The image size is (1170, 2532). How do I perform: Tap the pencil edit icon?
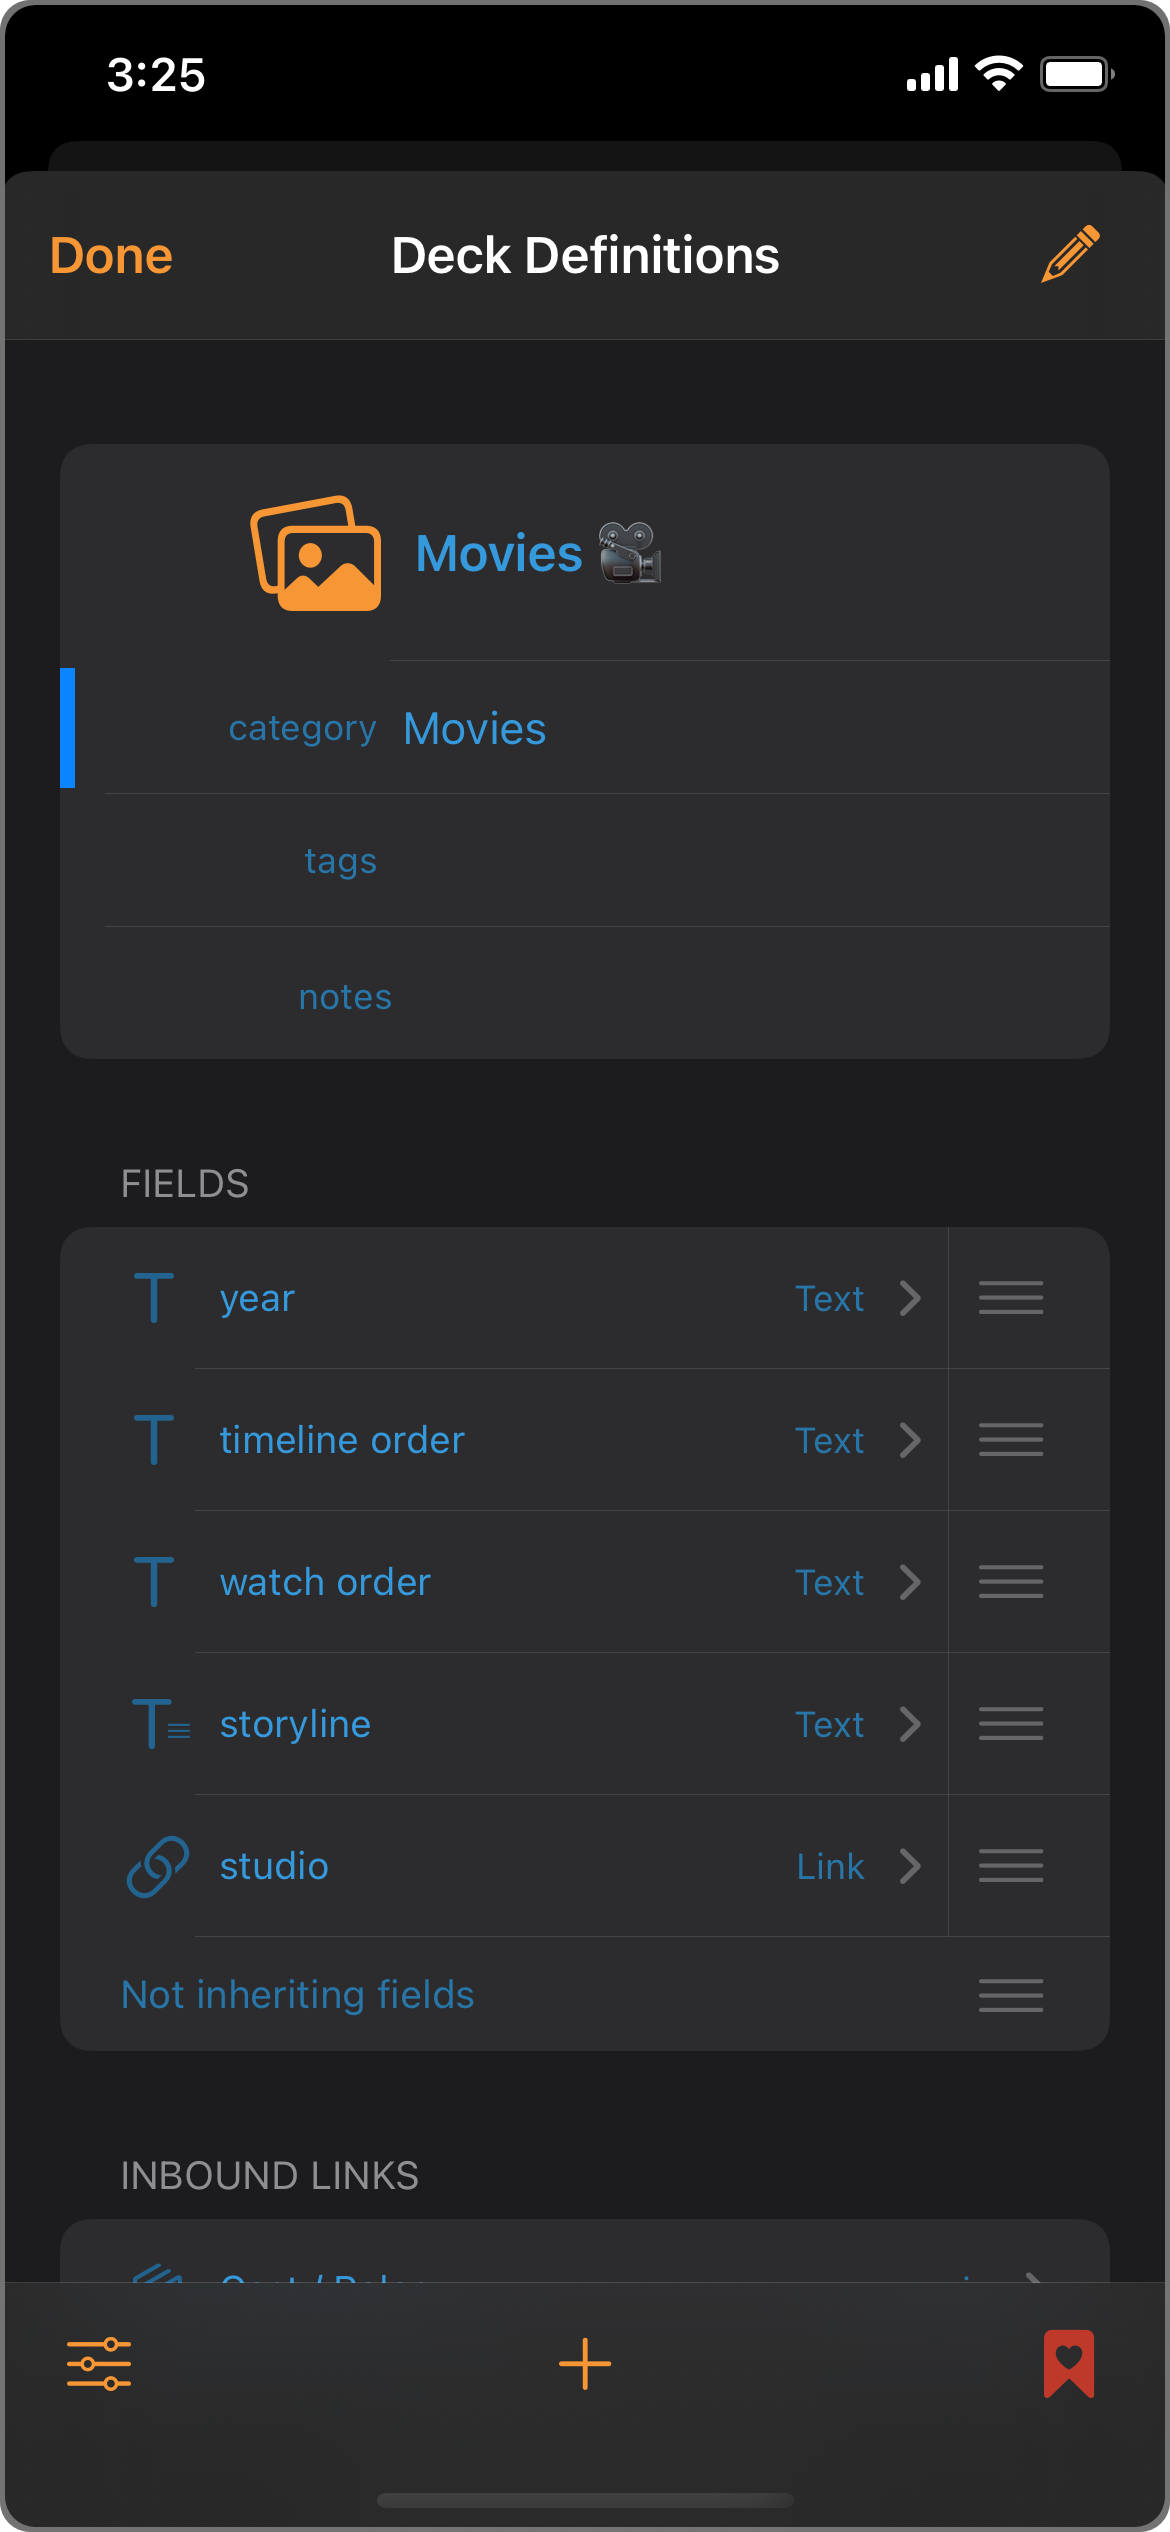click(x=1070, y=254)
